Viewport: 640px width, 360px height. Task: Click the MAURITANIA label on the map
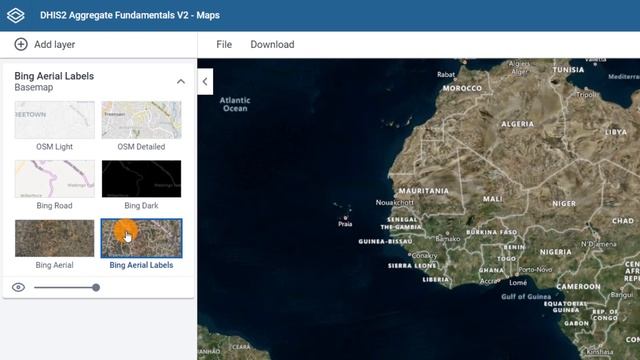[424, 191]
